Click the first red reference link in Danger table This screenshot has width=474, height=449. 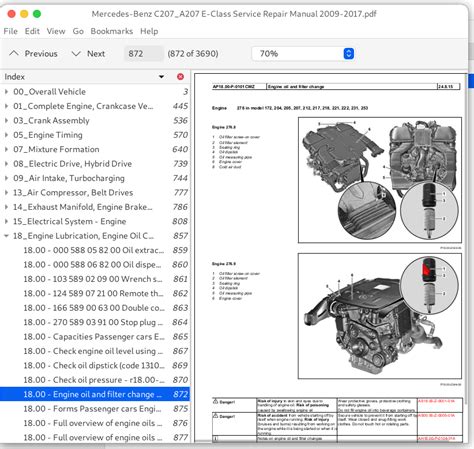pyautogui.click(x=436, y=401)
